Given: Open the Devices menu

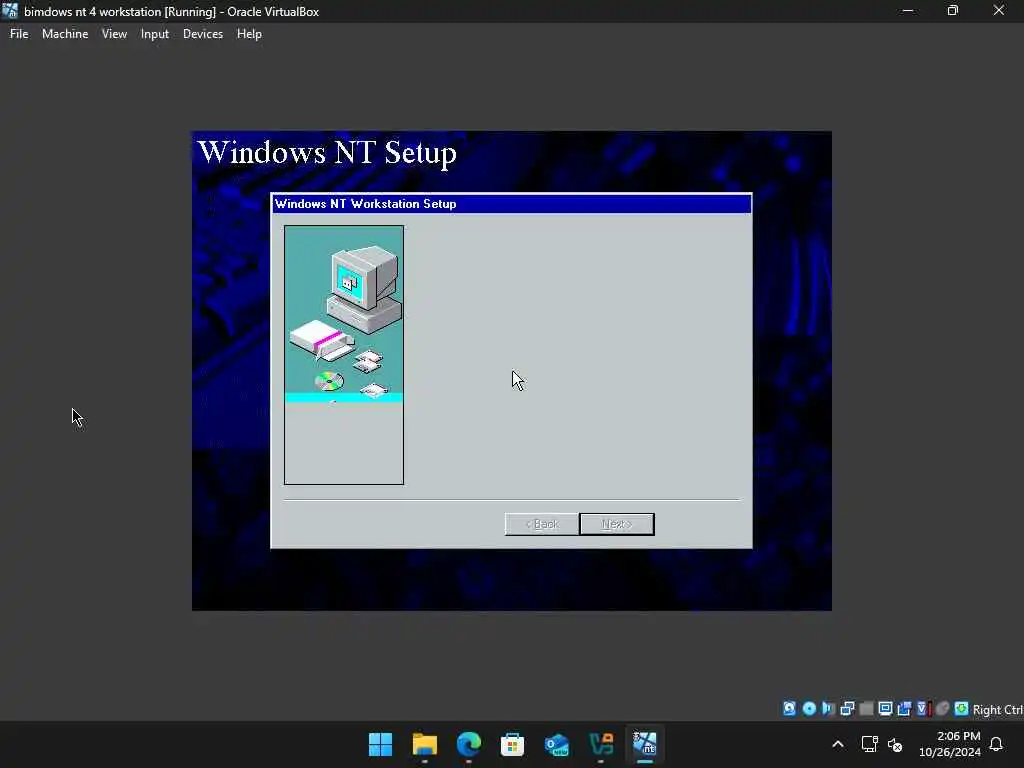Looking at the screenshot, I should coord(202,34).
